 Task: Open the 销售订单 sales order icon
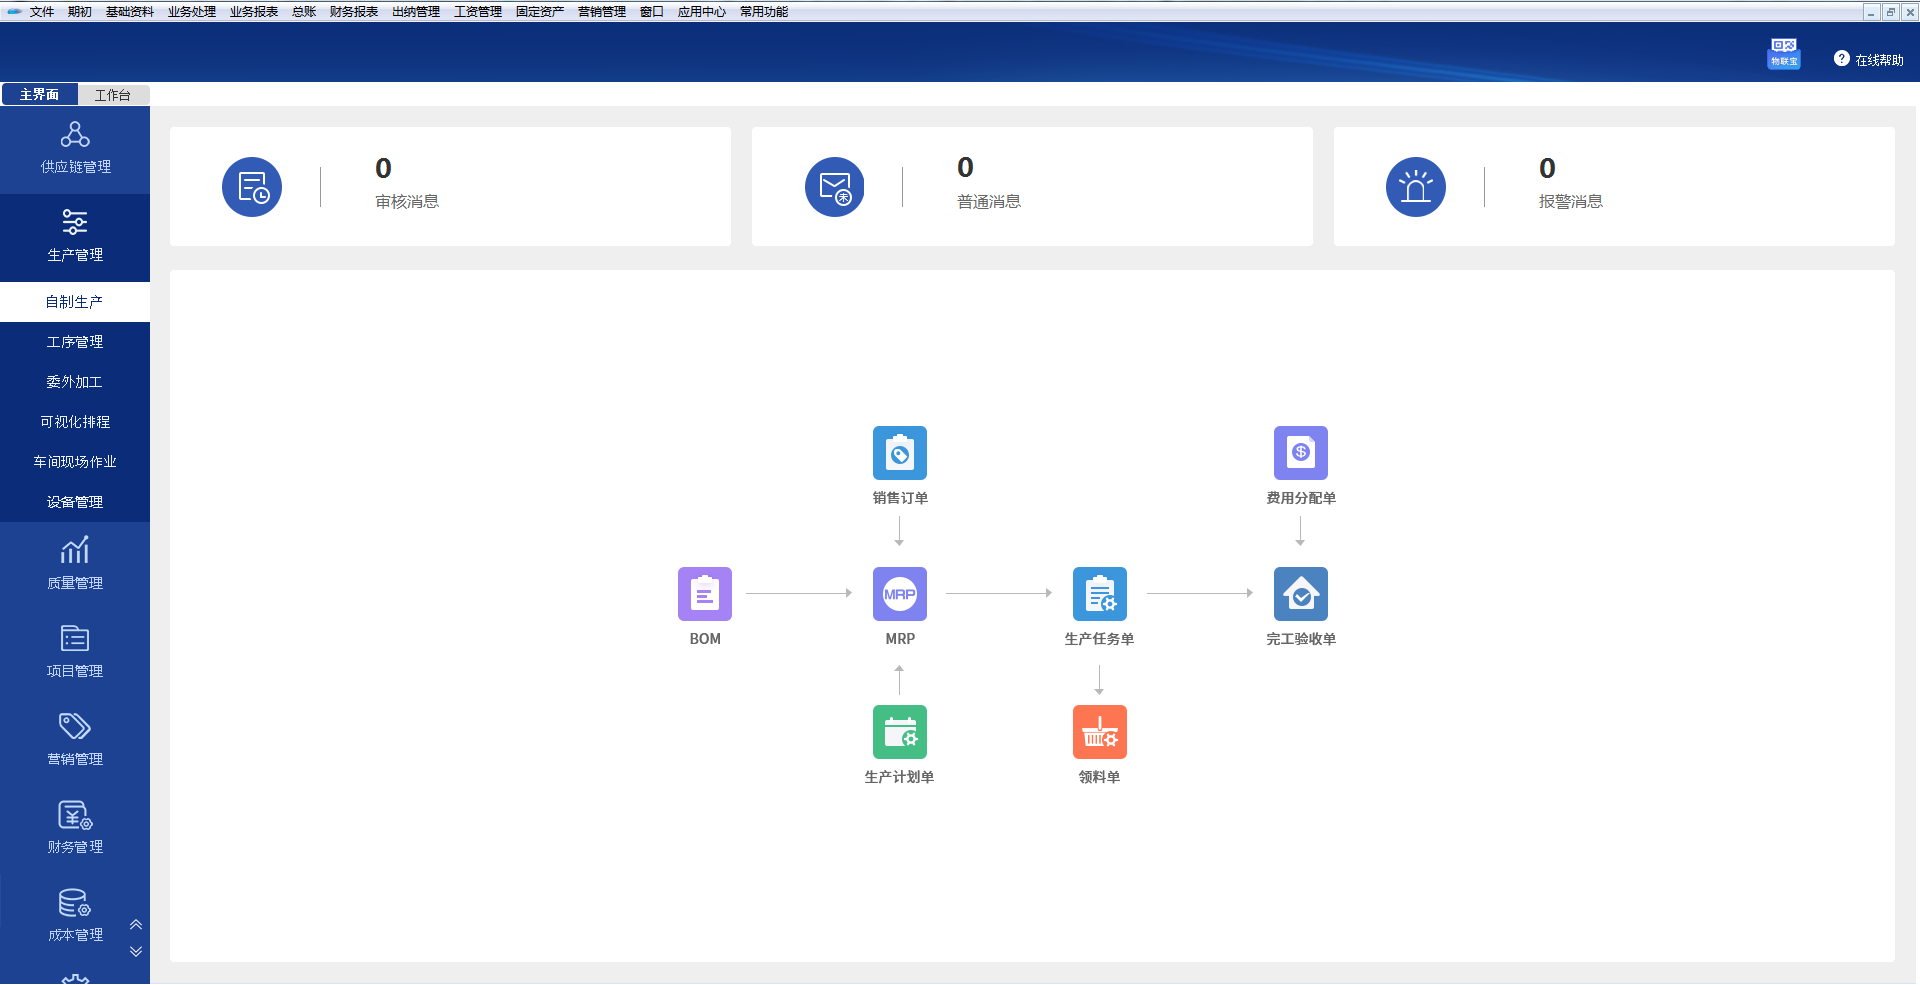(899, 453)
